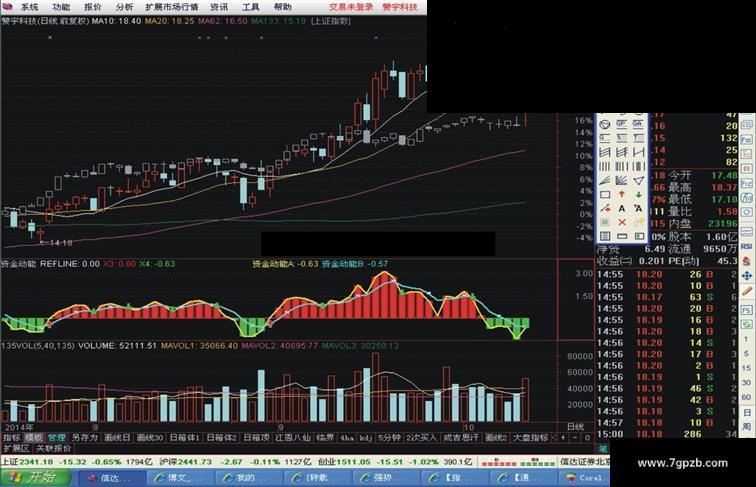The image size is (756, 487).
Task: Open the 功能 menu
Action: (x=61, y=7)
